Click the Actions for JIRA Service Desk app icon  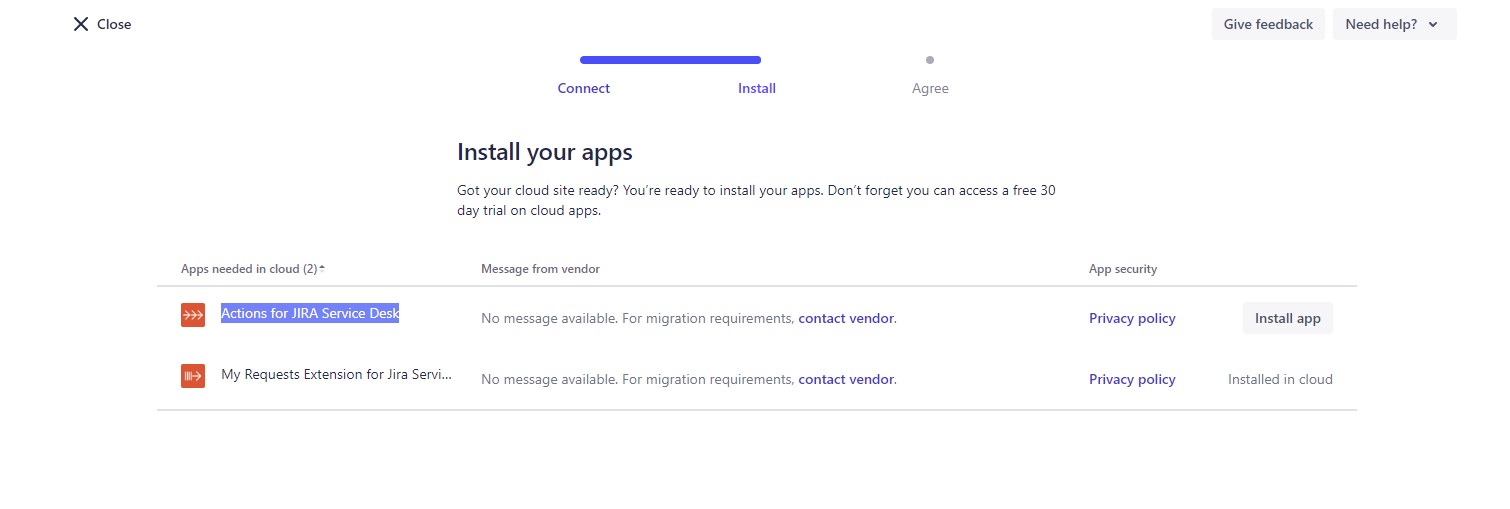coord(193,315)
